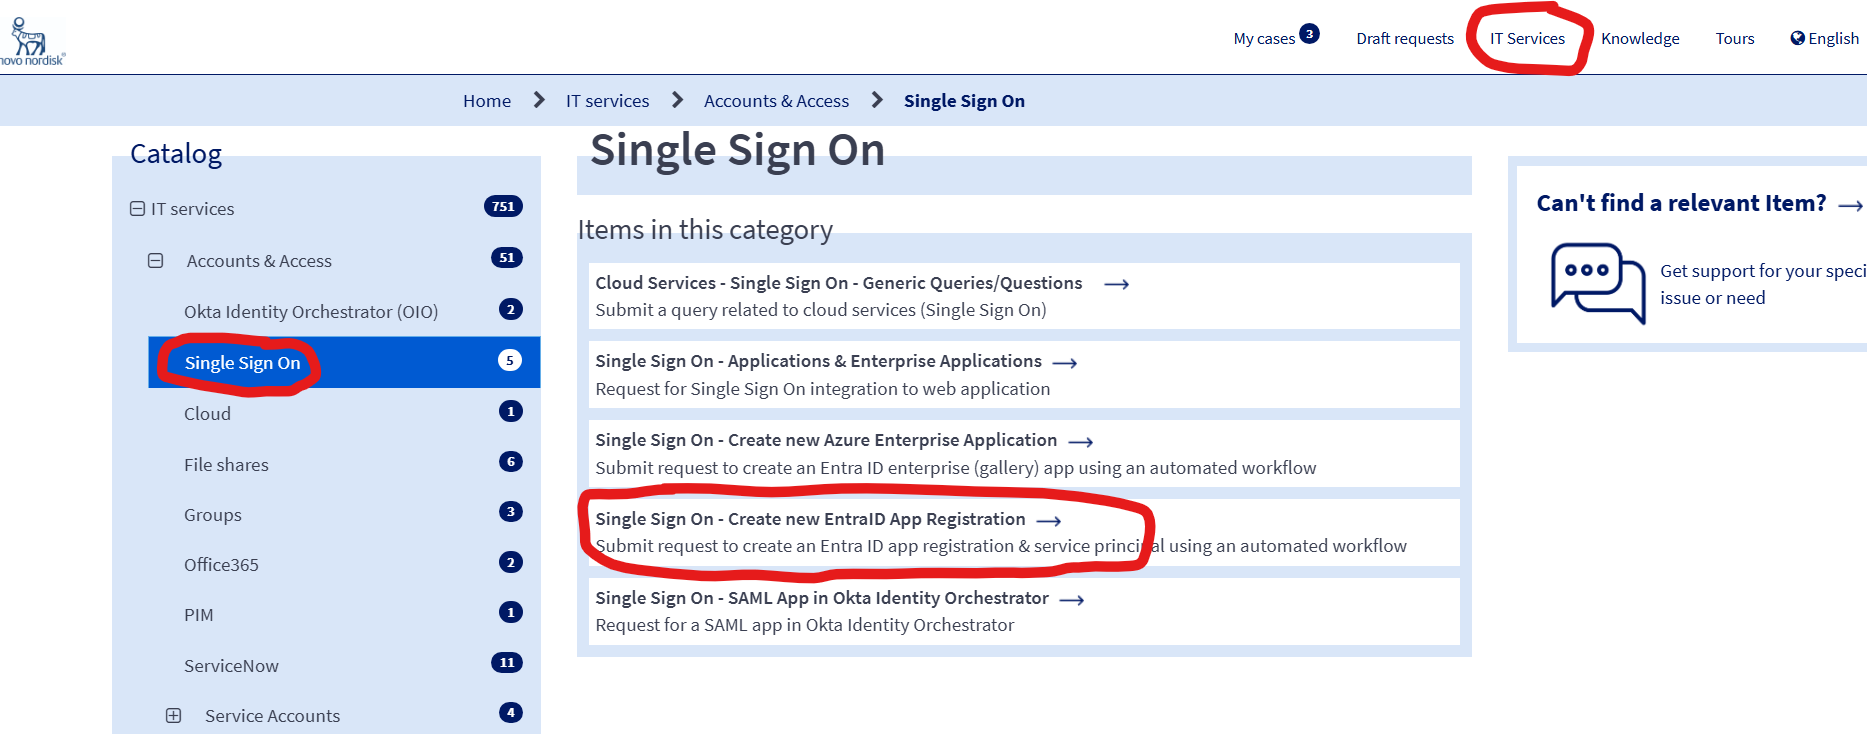
Task: Open Knowledge in the top navigation
Action: tap(1640, 39)
